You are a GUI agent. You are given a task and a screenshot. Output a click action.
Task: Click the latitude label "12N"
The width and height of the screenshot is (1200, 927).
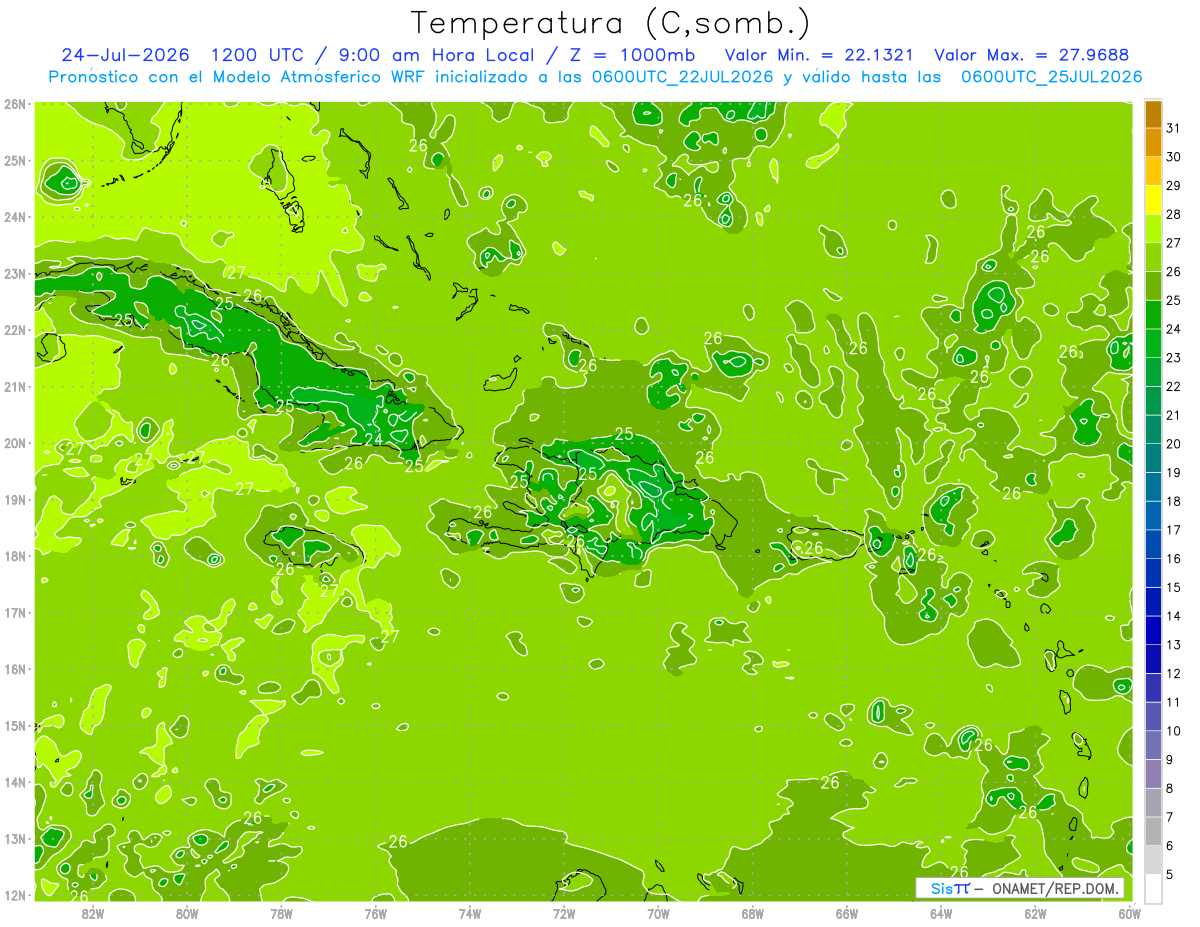pos(14,895)
